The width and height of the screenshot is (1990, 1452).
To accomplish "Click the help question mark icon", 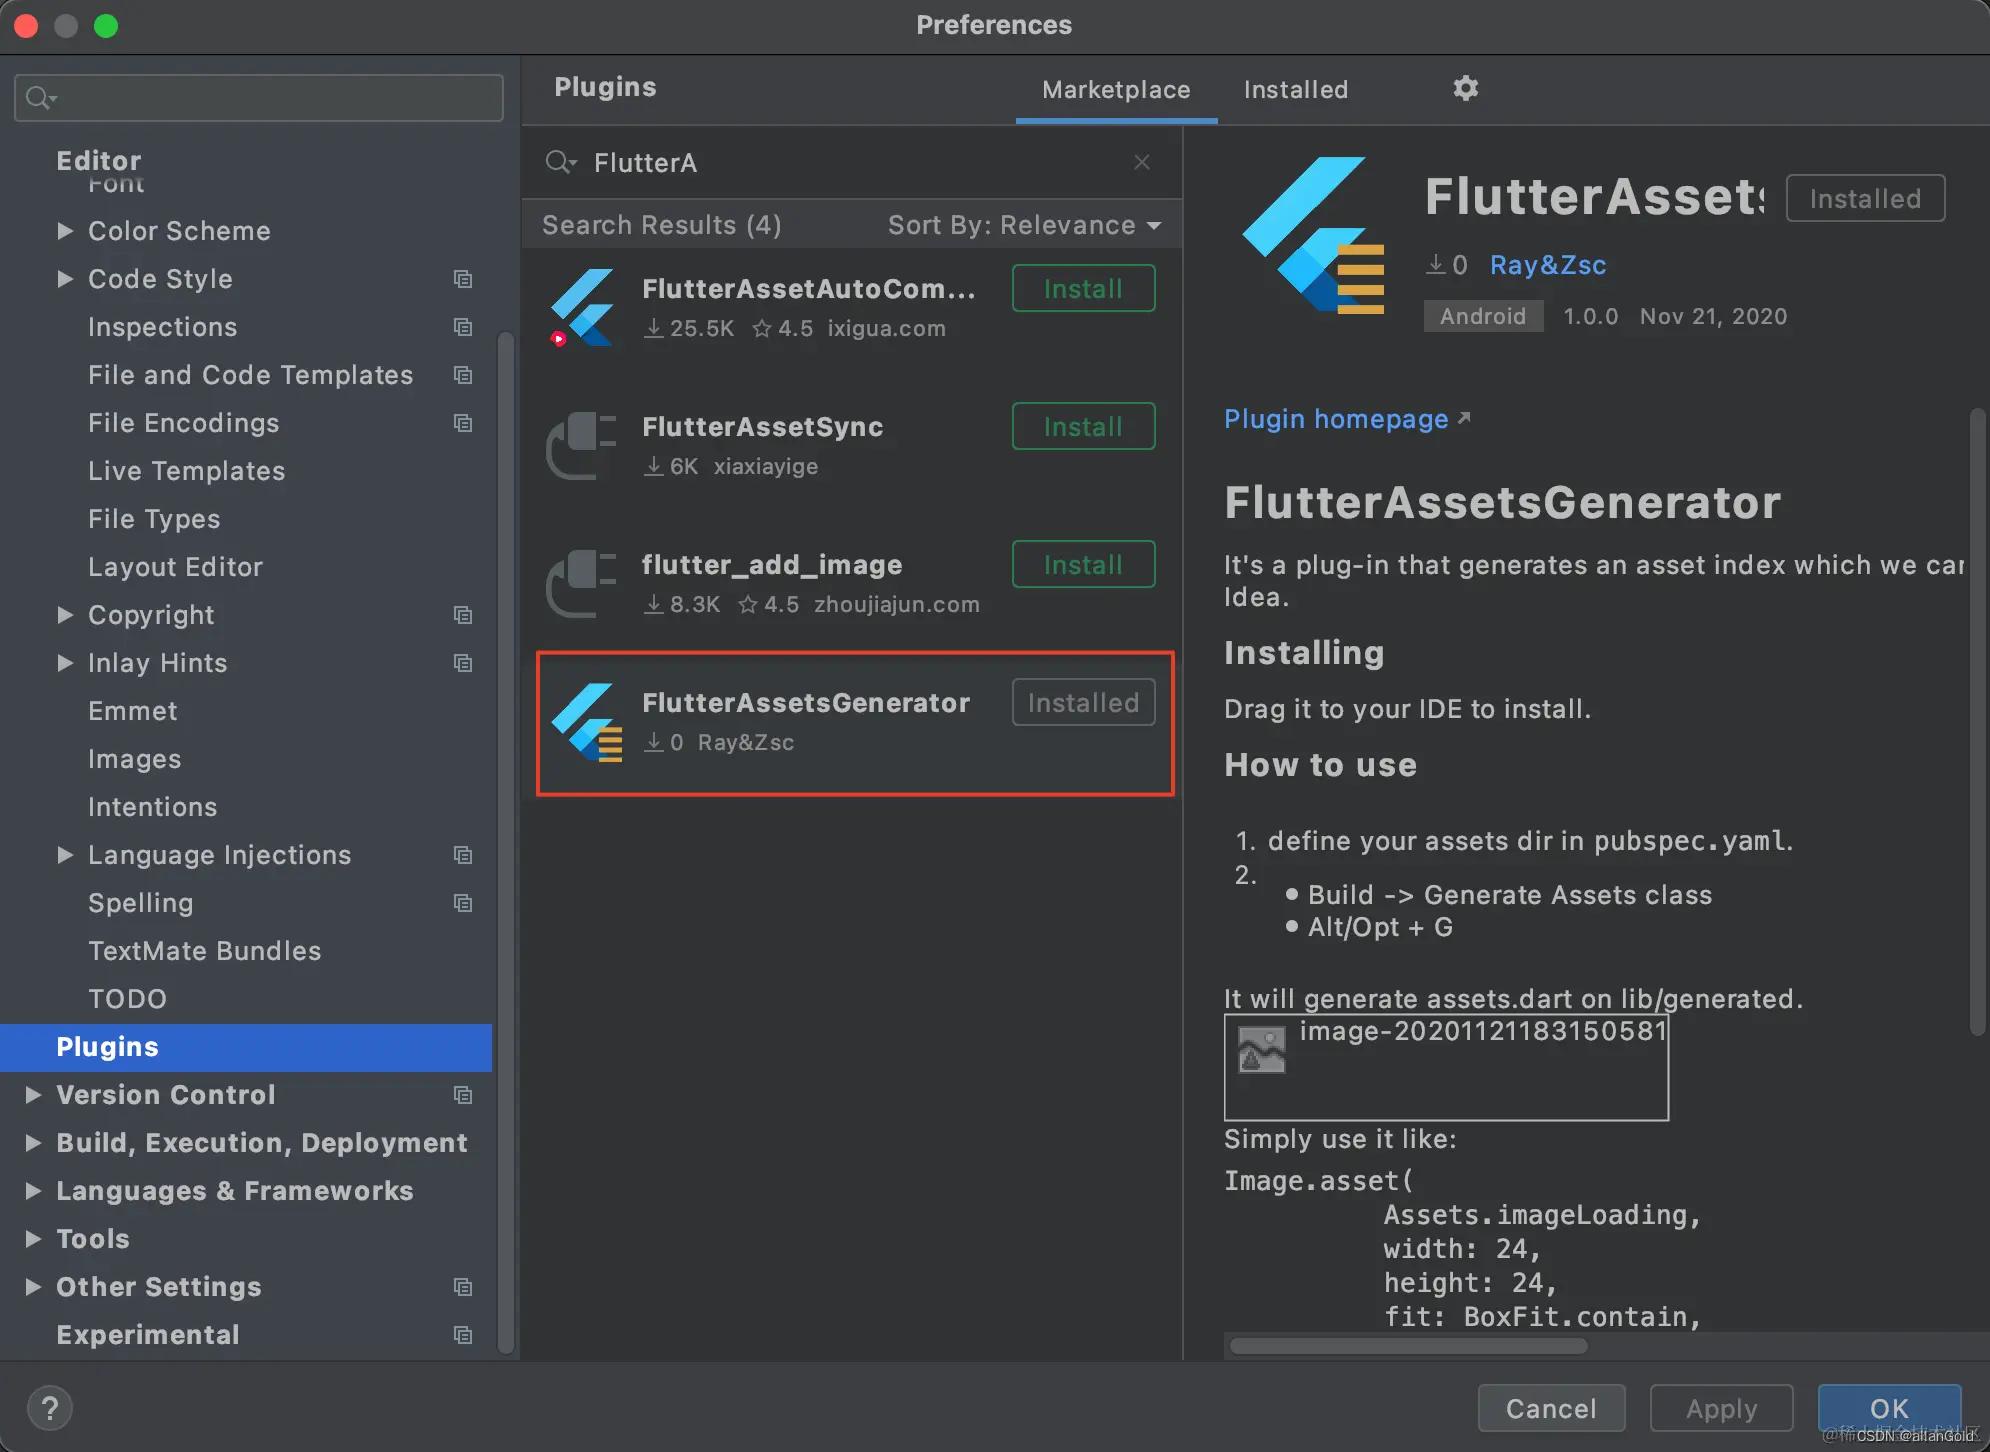I will (x=50, y=1407).
